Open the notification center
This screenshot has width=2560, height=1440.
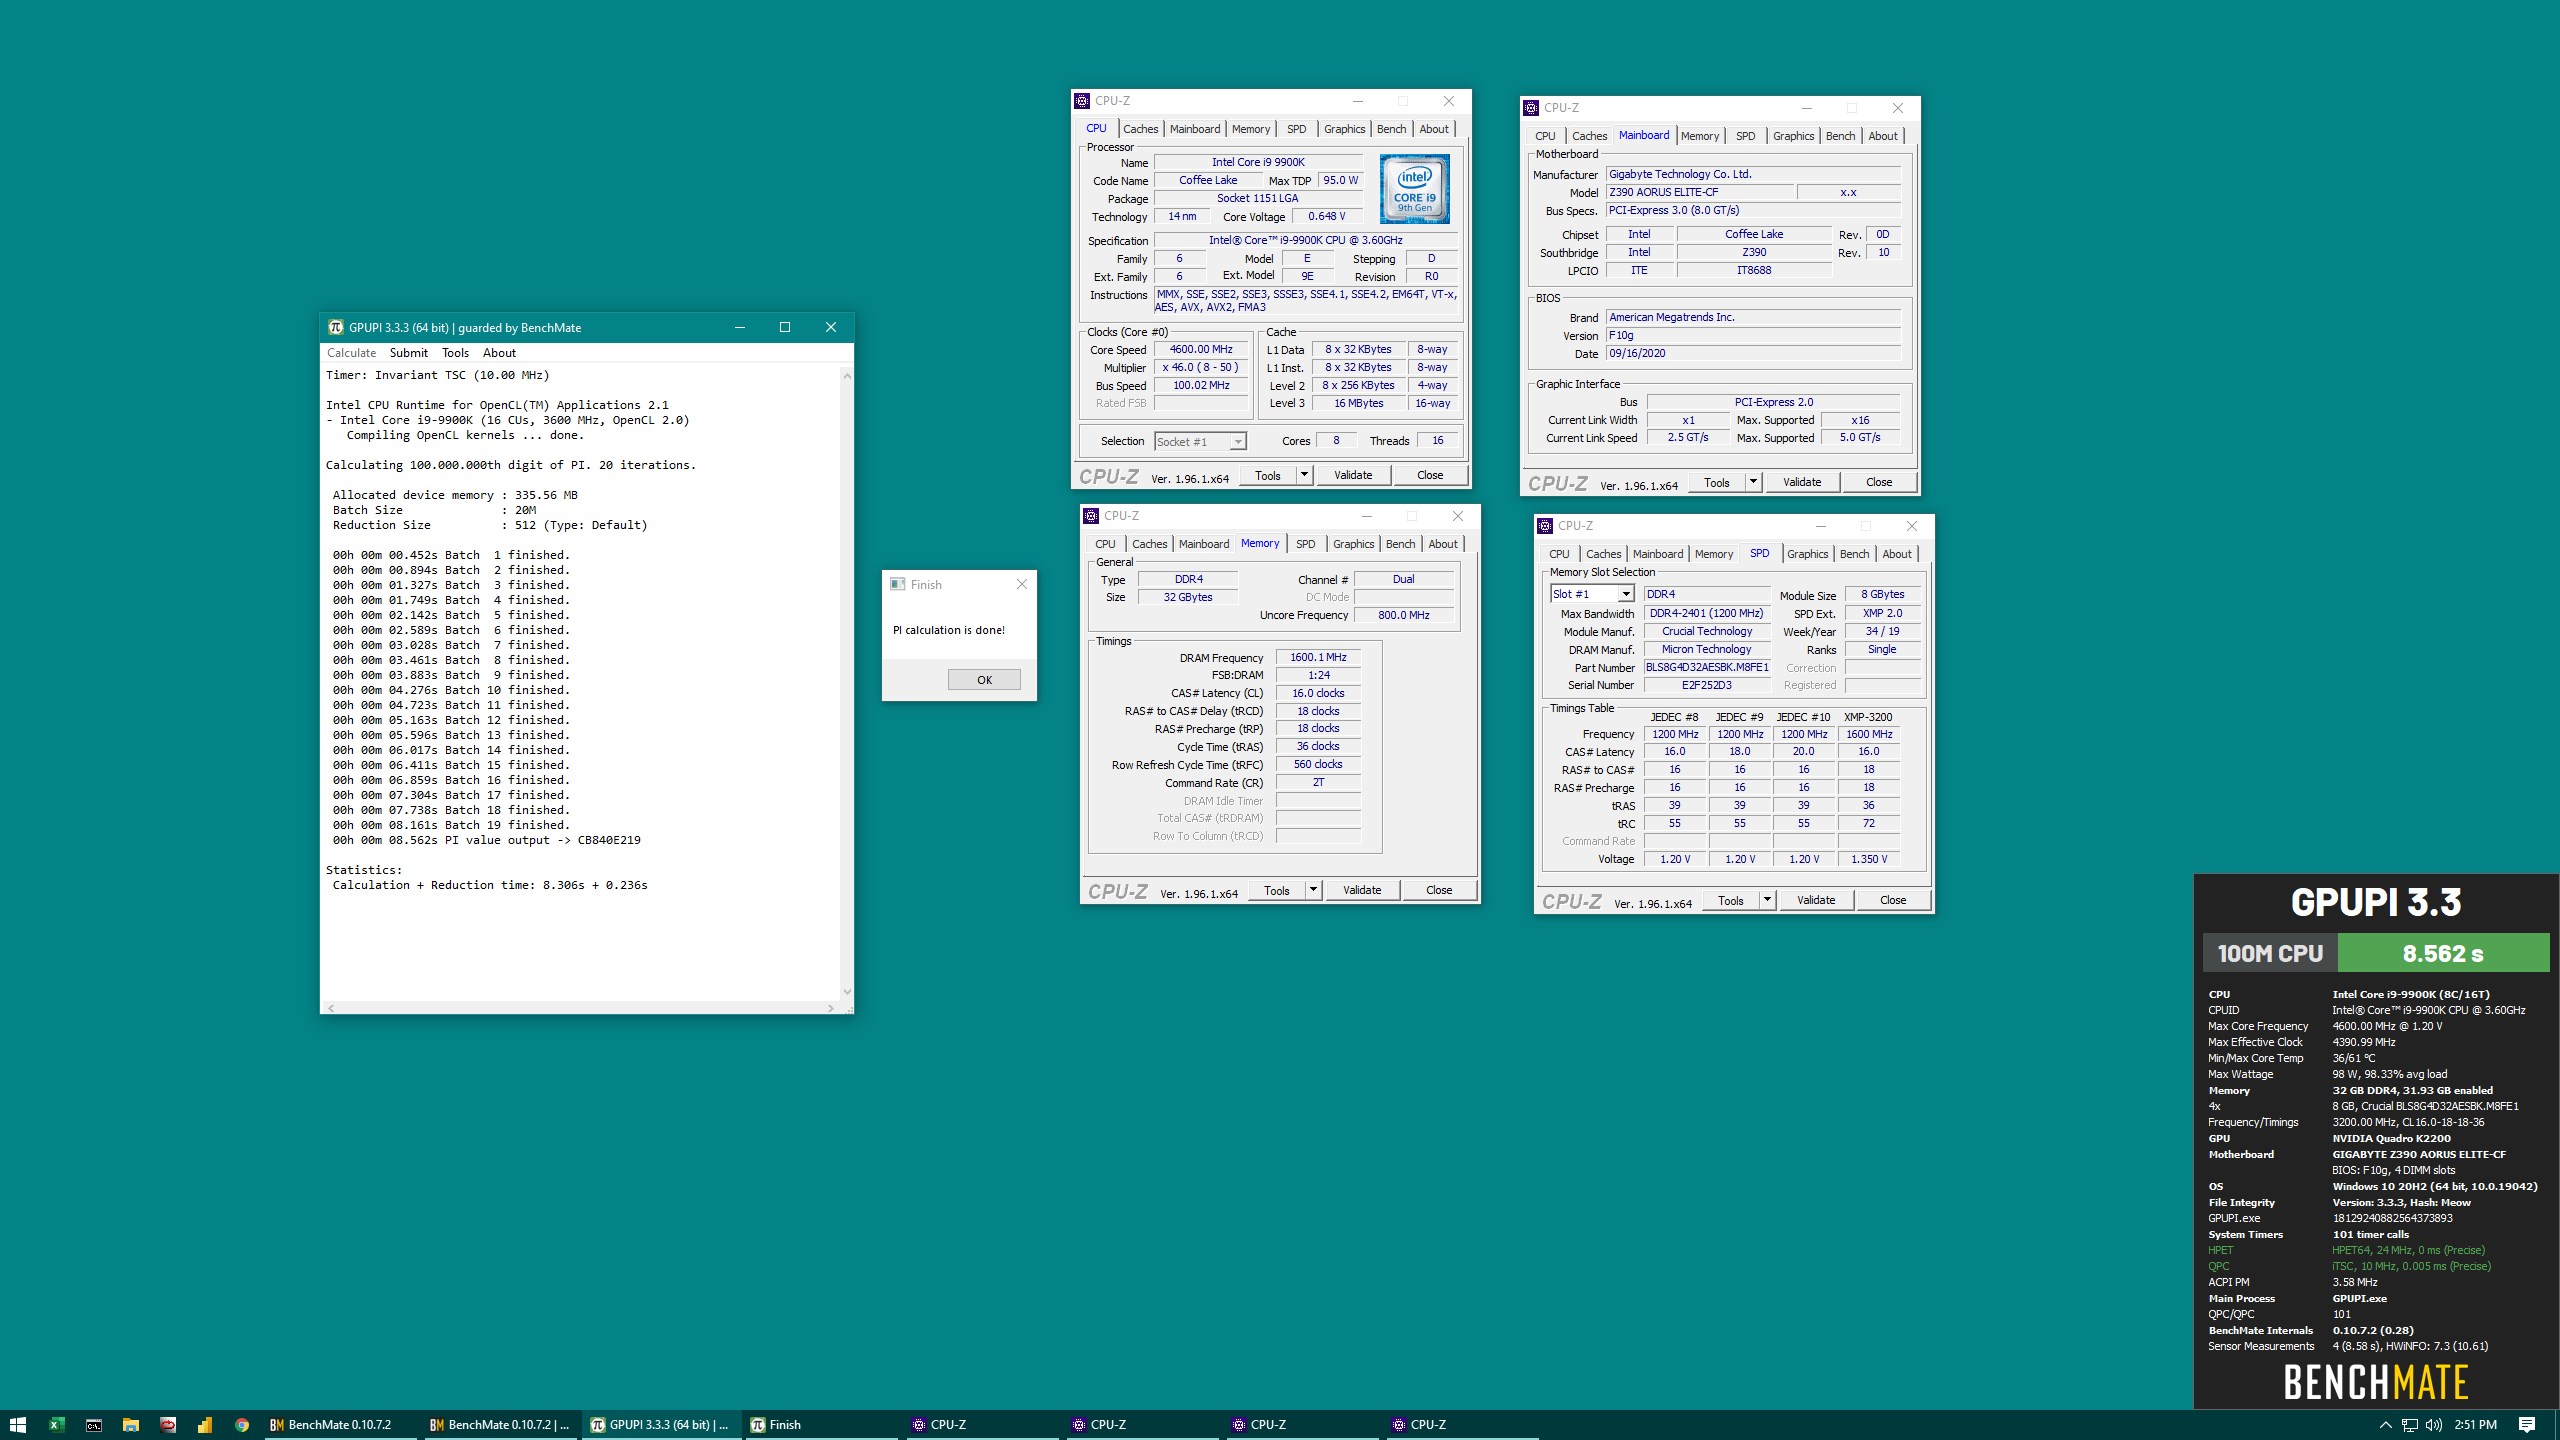[x=2527, y=1425]
